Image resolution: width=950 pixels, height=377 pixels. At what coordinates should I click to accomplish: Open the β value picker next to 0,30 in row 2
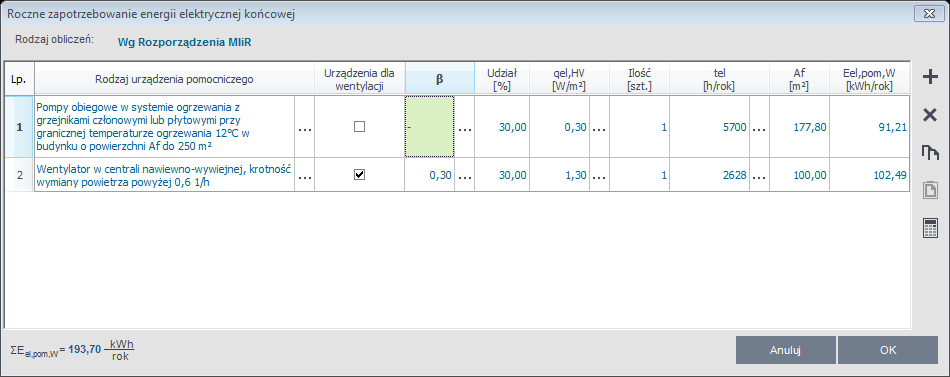coord(464,176)
